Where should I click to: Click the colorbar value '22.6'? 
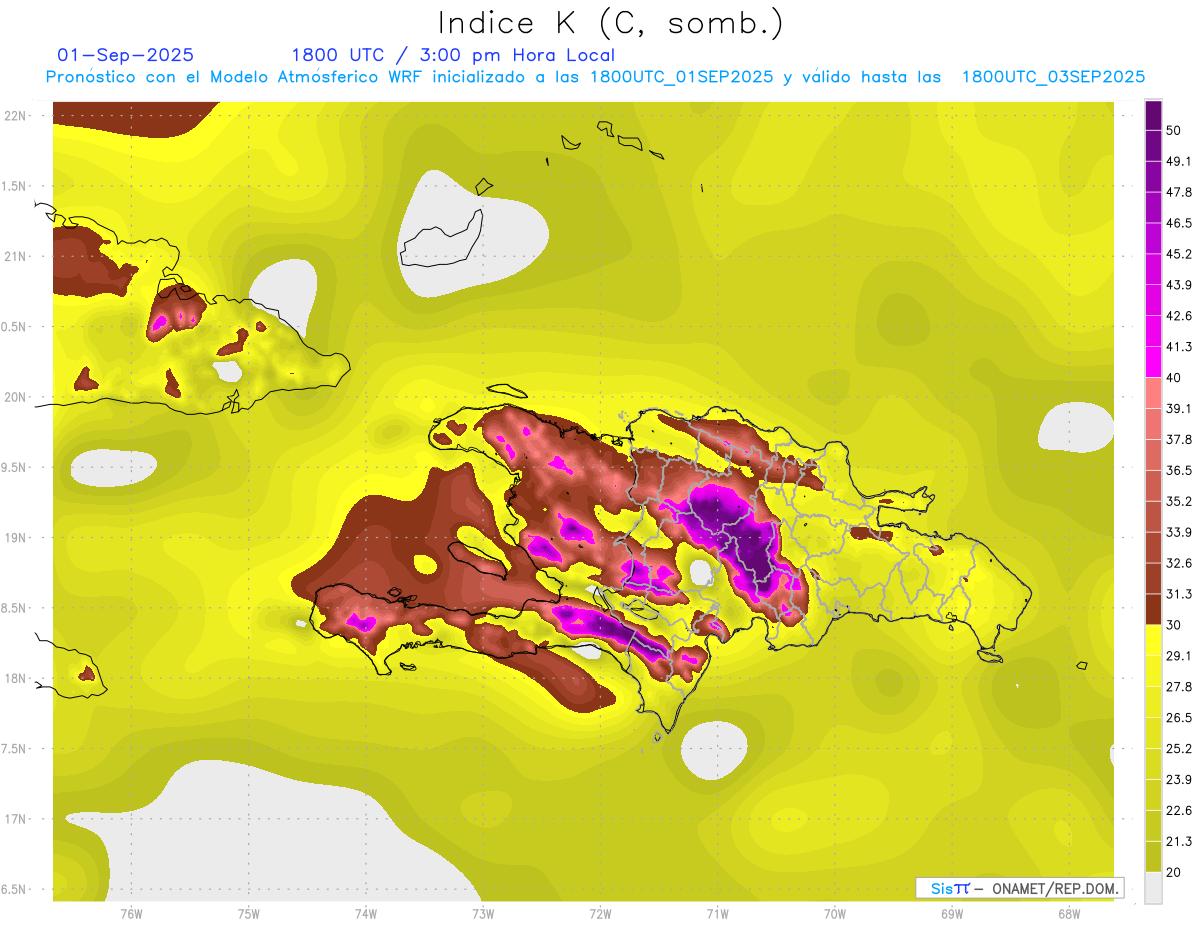[x=1179, y=810]
